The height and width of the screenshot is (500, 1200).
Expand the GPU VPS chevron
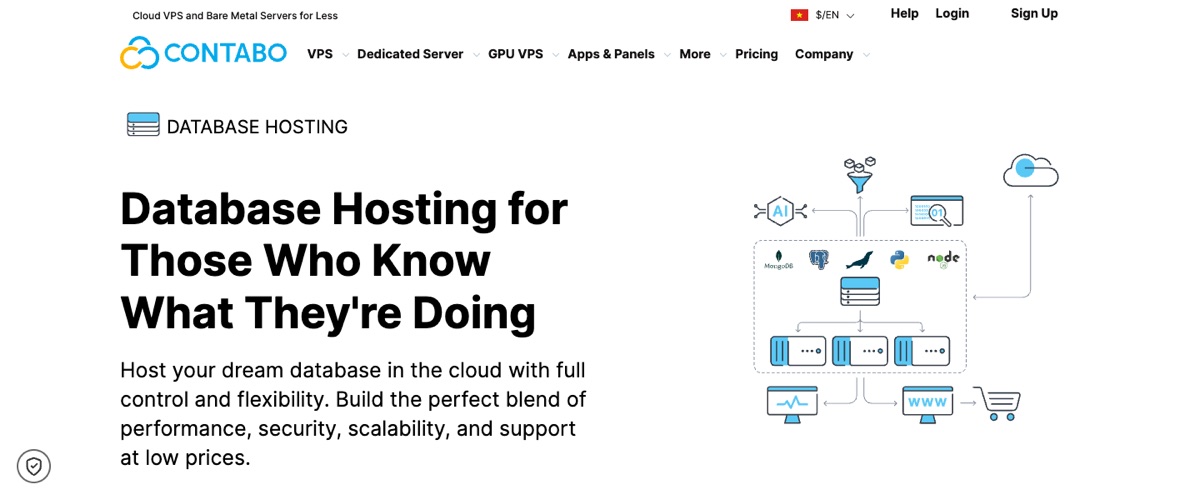coord(555,55)
